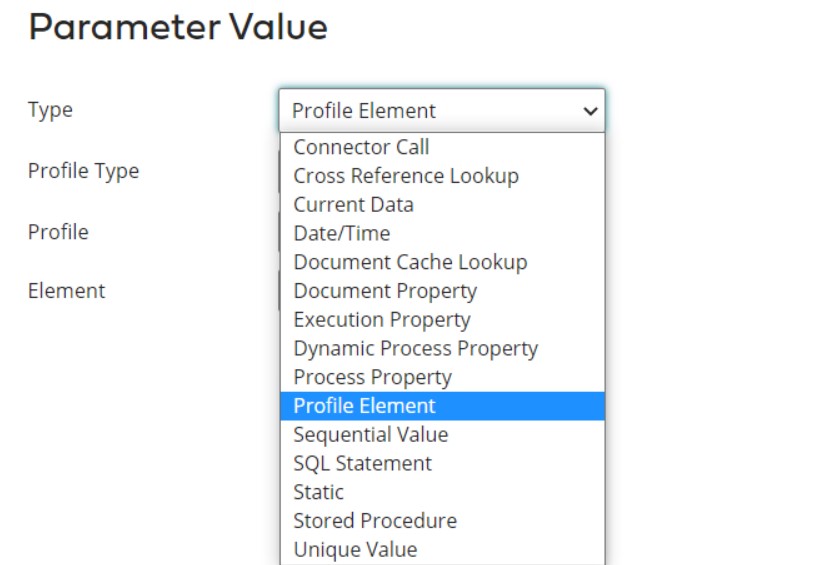The image size is (828, 565).
Task: Click the Type dropdown chevron arrow
Action: point(590,111)
